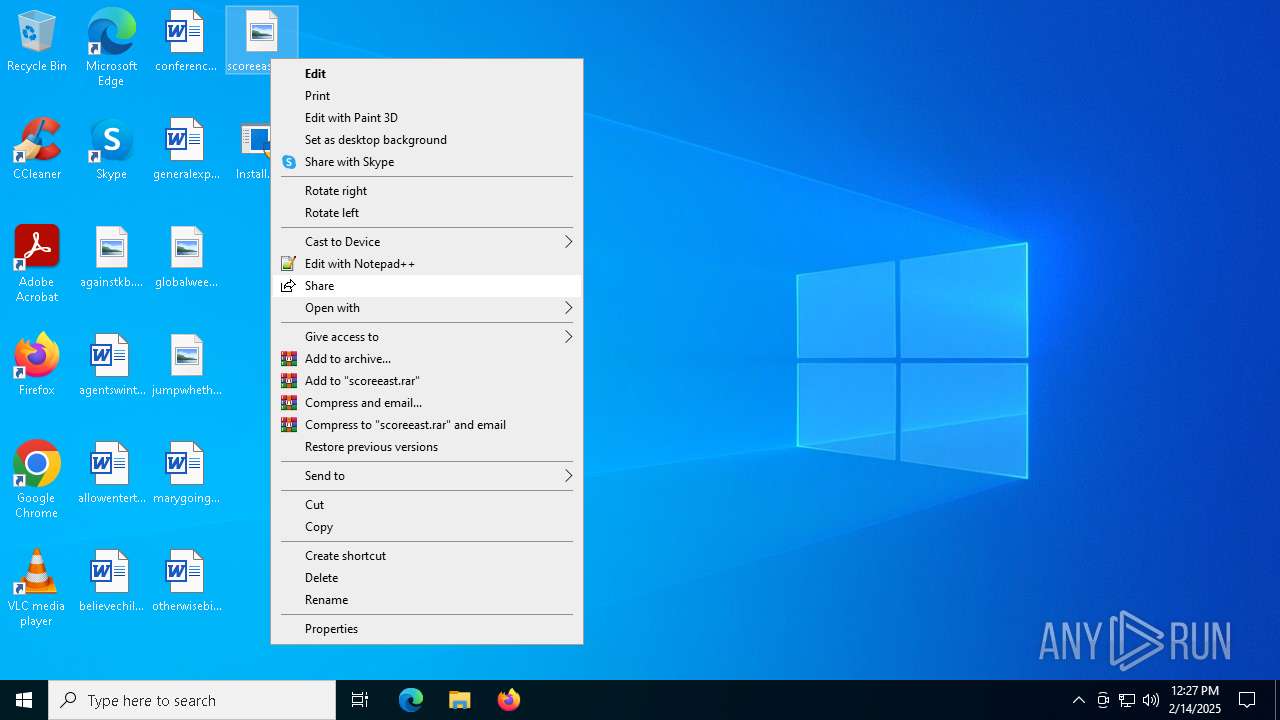Expand Send to submenu
The width and height of the screenshot is (1280, 720).
tap(427, 476)
